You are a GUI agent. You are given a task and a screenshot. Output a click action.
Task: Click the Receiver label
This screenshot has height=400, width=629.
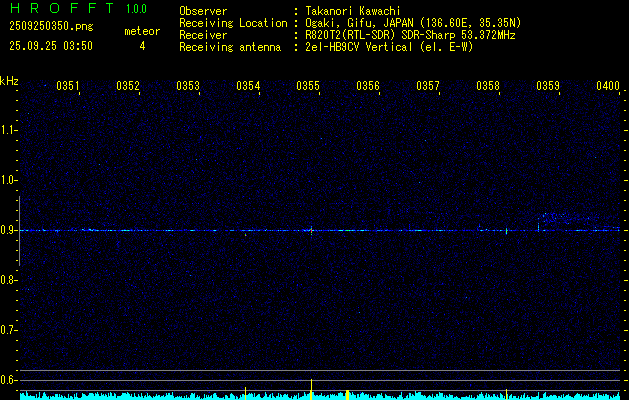pyautogui.click(x=203, y=35)
